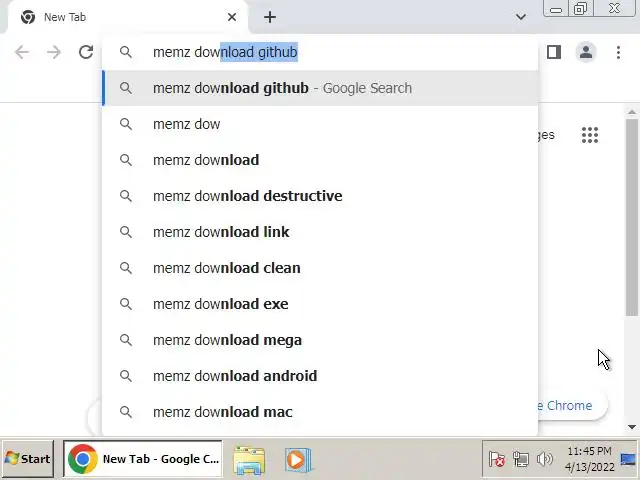Select memz download exe suggestion
Image resolution: width=640 pixels, height=480 pixels.
[320, 304]
